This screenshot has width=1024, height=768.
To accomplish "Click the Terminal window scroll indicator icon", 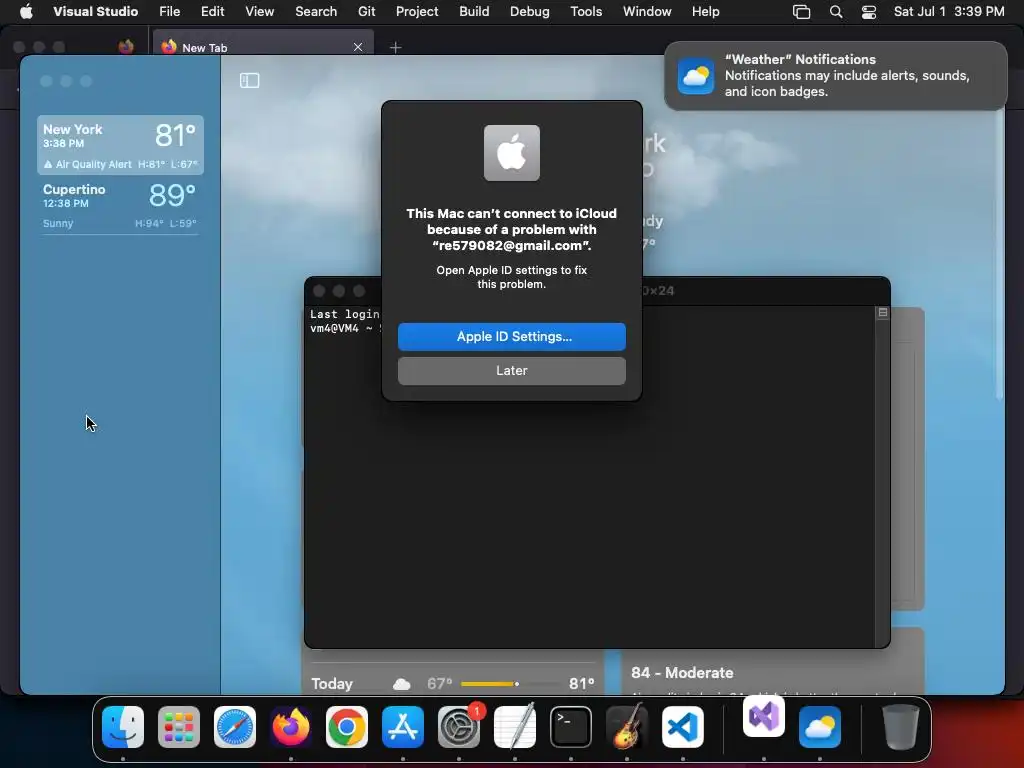I will tap(883, 313).
